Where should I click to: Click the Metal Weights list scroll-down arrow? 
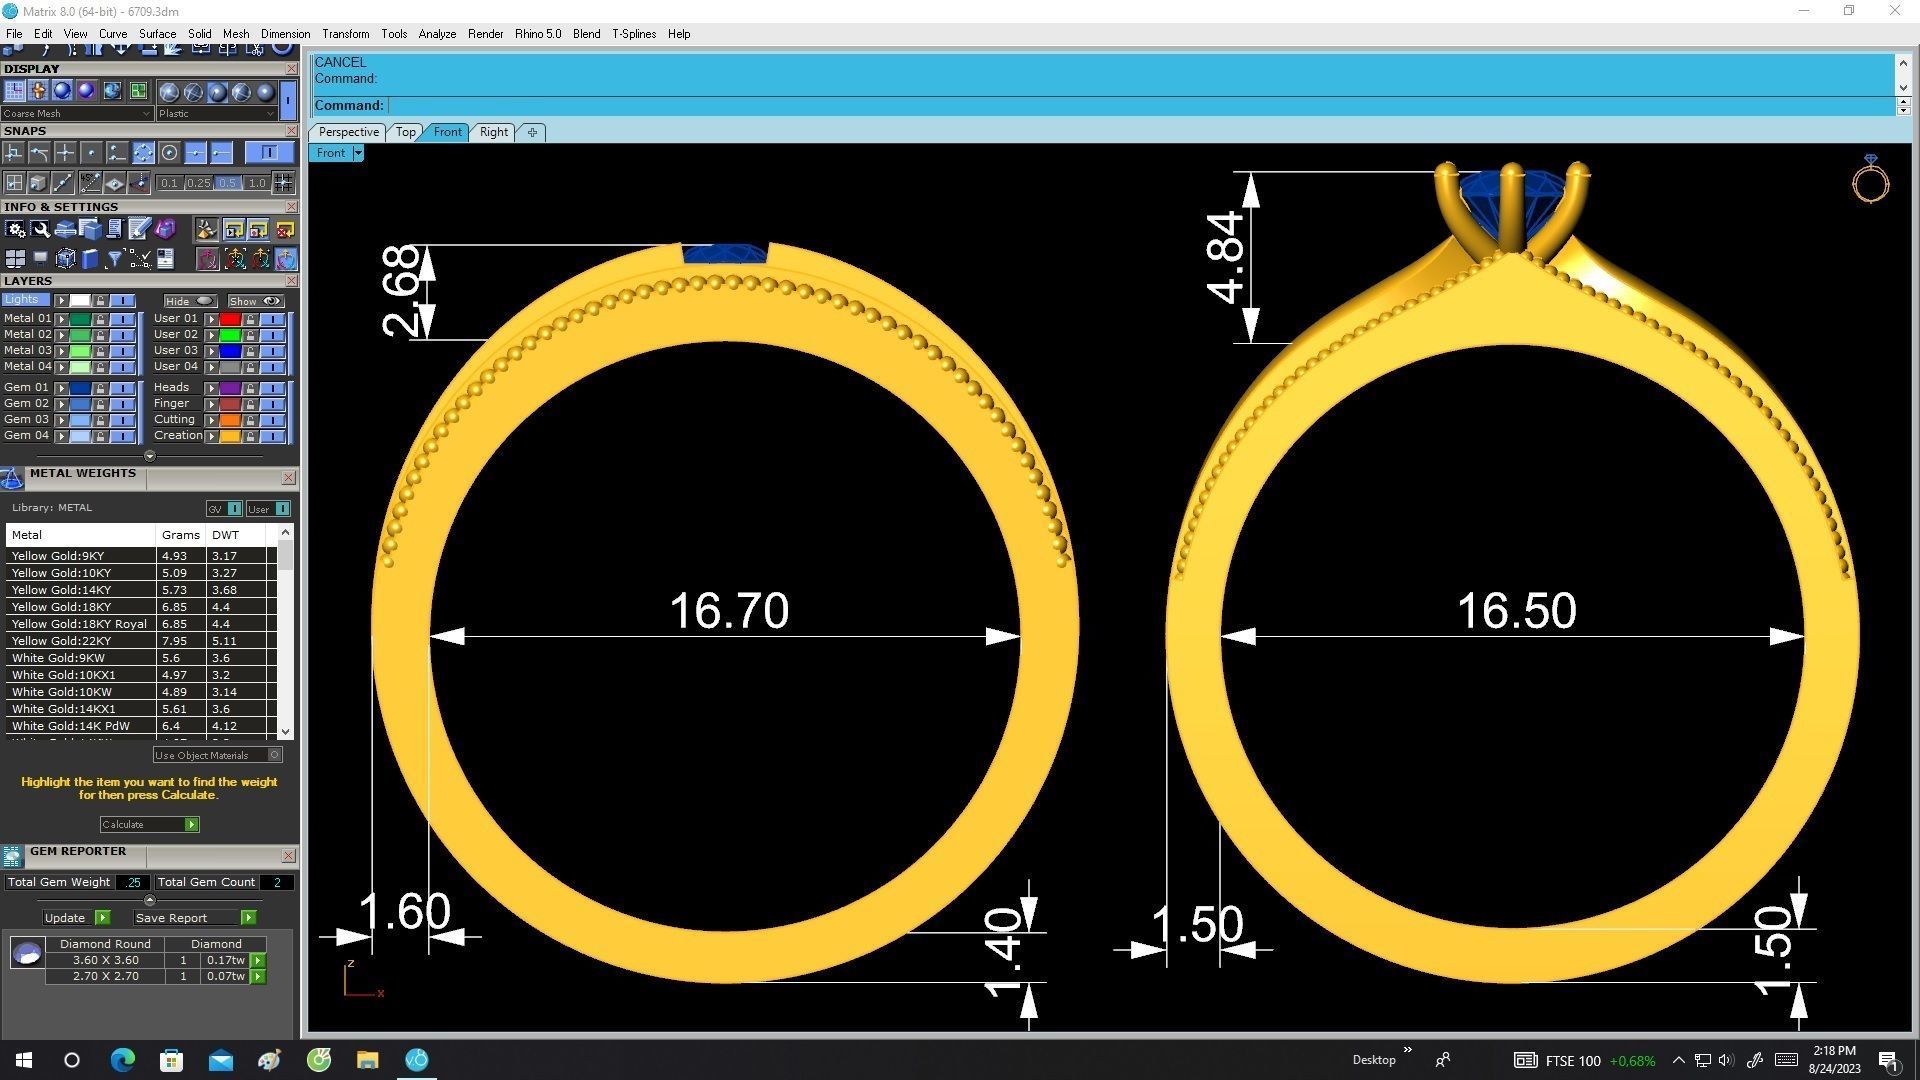point(285,732)
